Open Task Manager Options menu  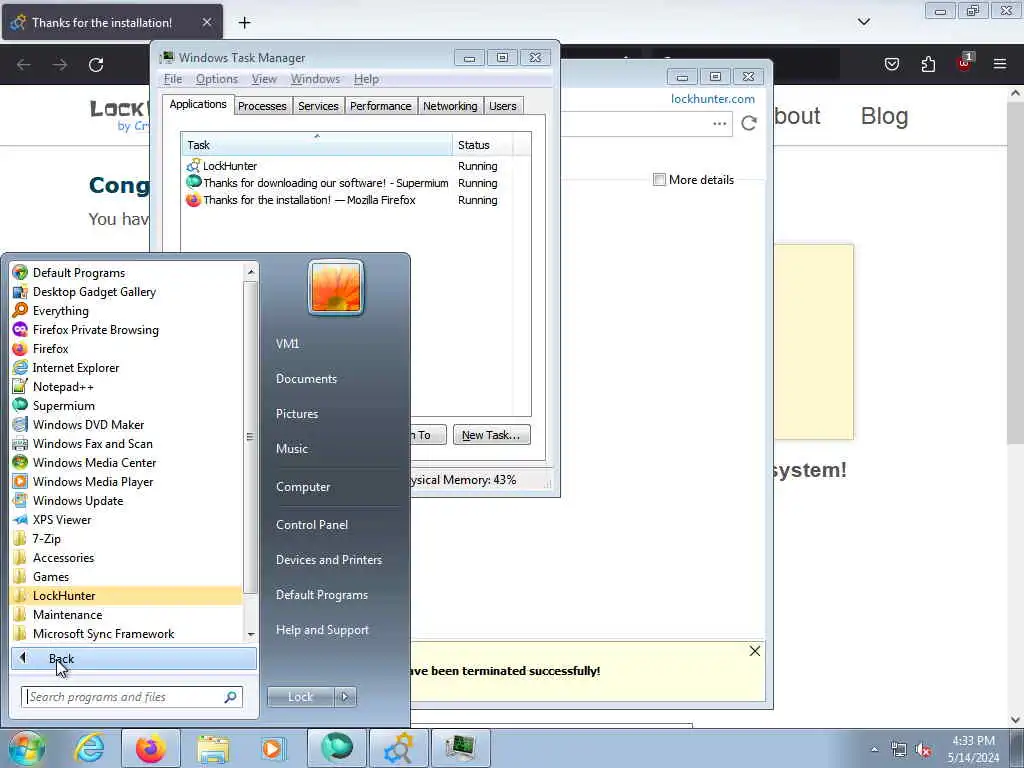217,78
